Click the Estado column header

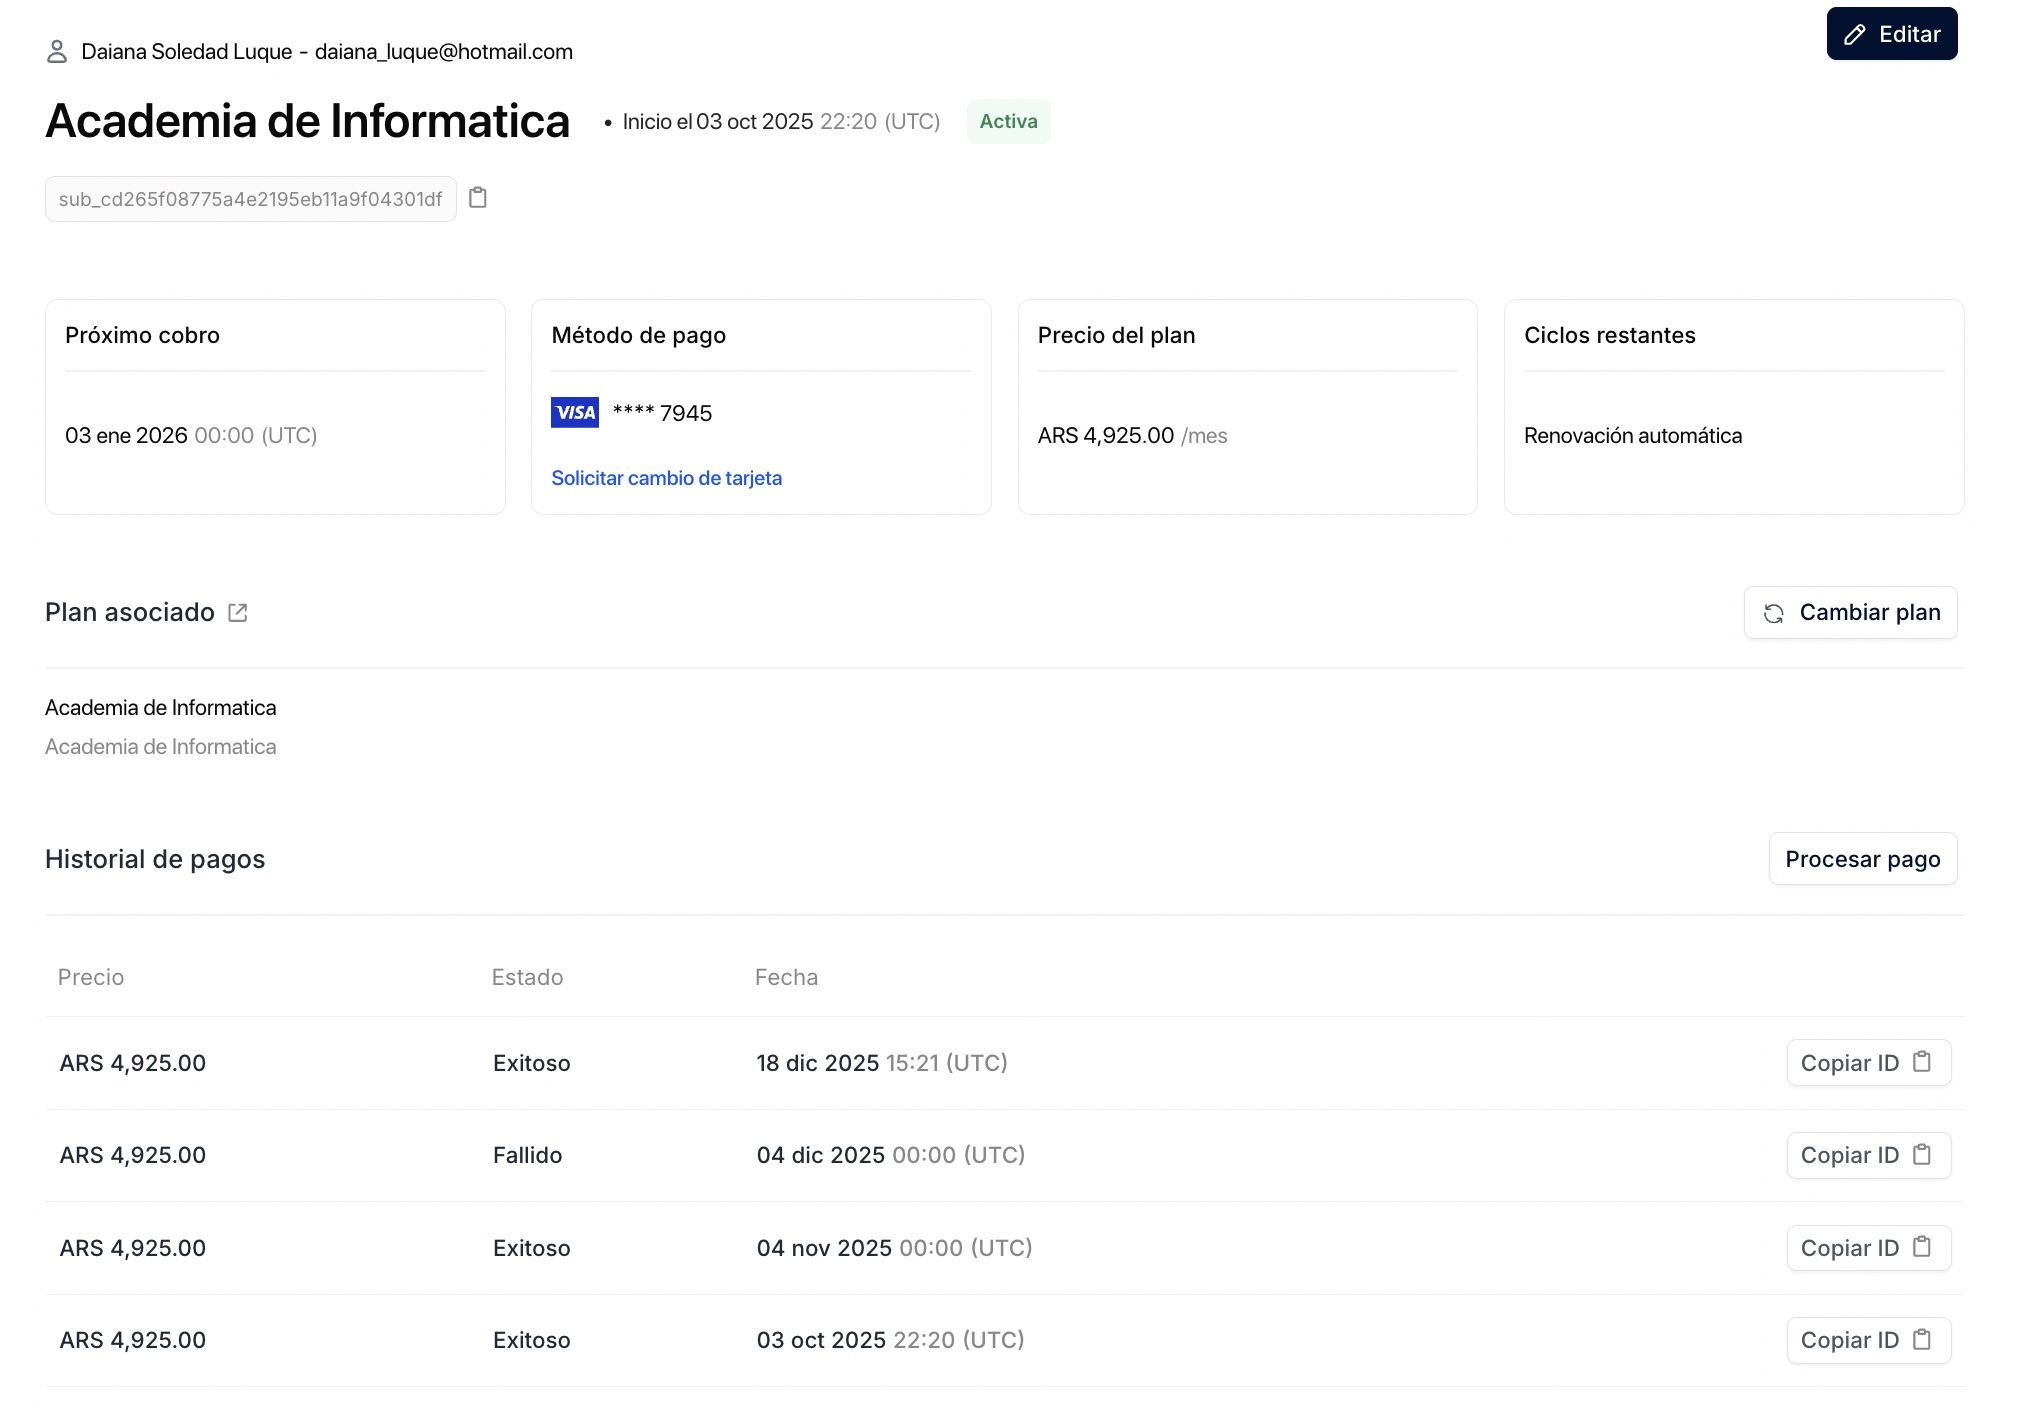(528, 977)
